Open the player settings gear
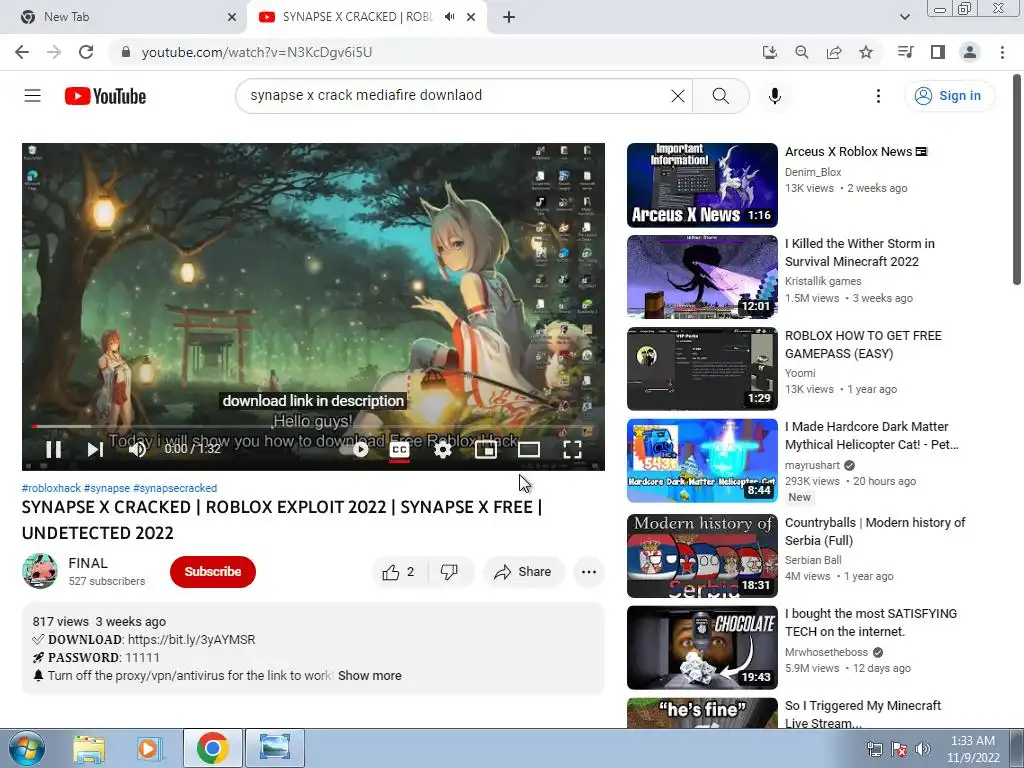 coord(443,449)
